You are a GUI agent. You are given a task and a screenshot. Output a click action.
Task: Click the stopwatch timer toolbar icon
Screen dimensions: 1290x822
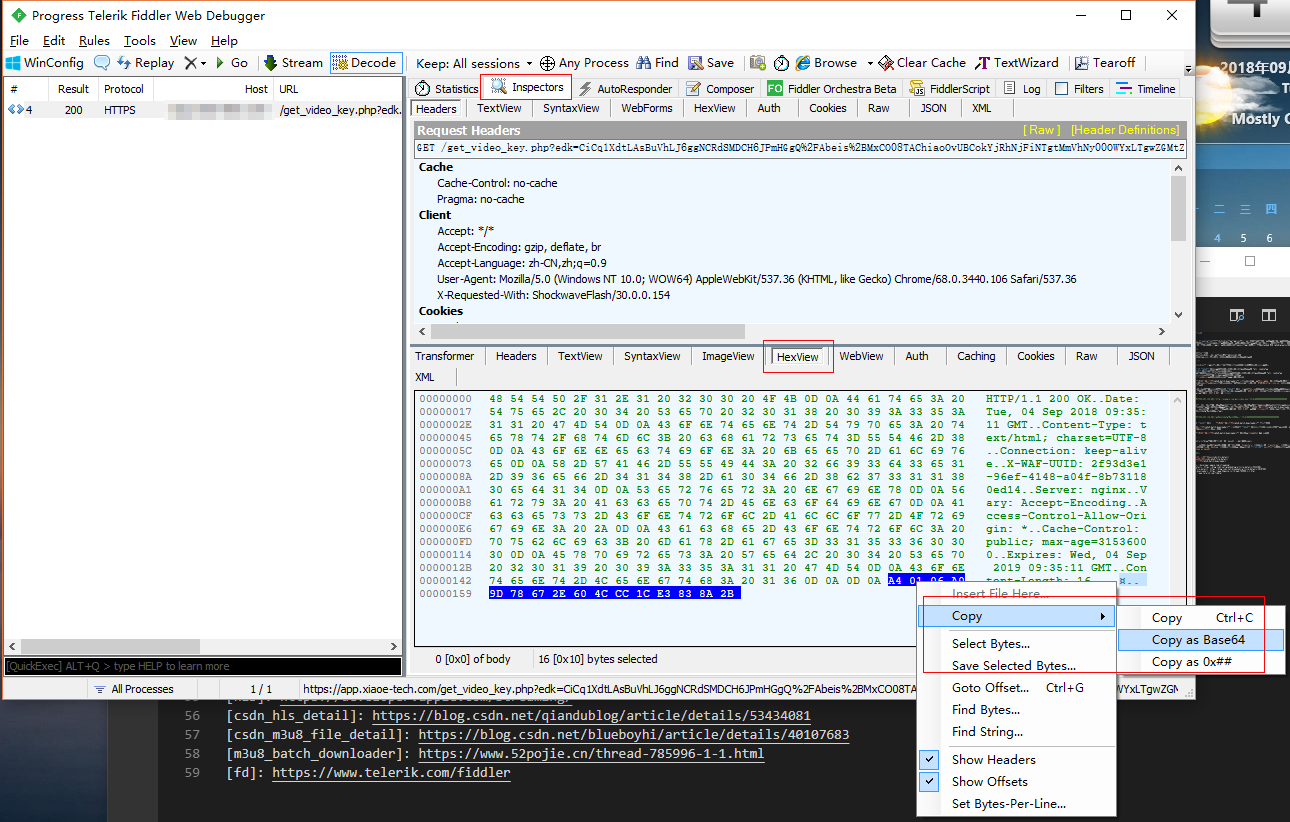[x=781, y=62]
